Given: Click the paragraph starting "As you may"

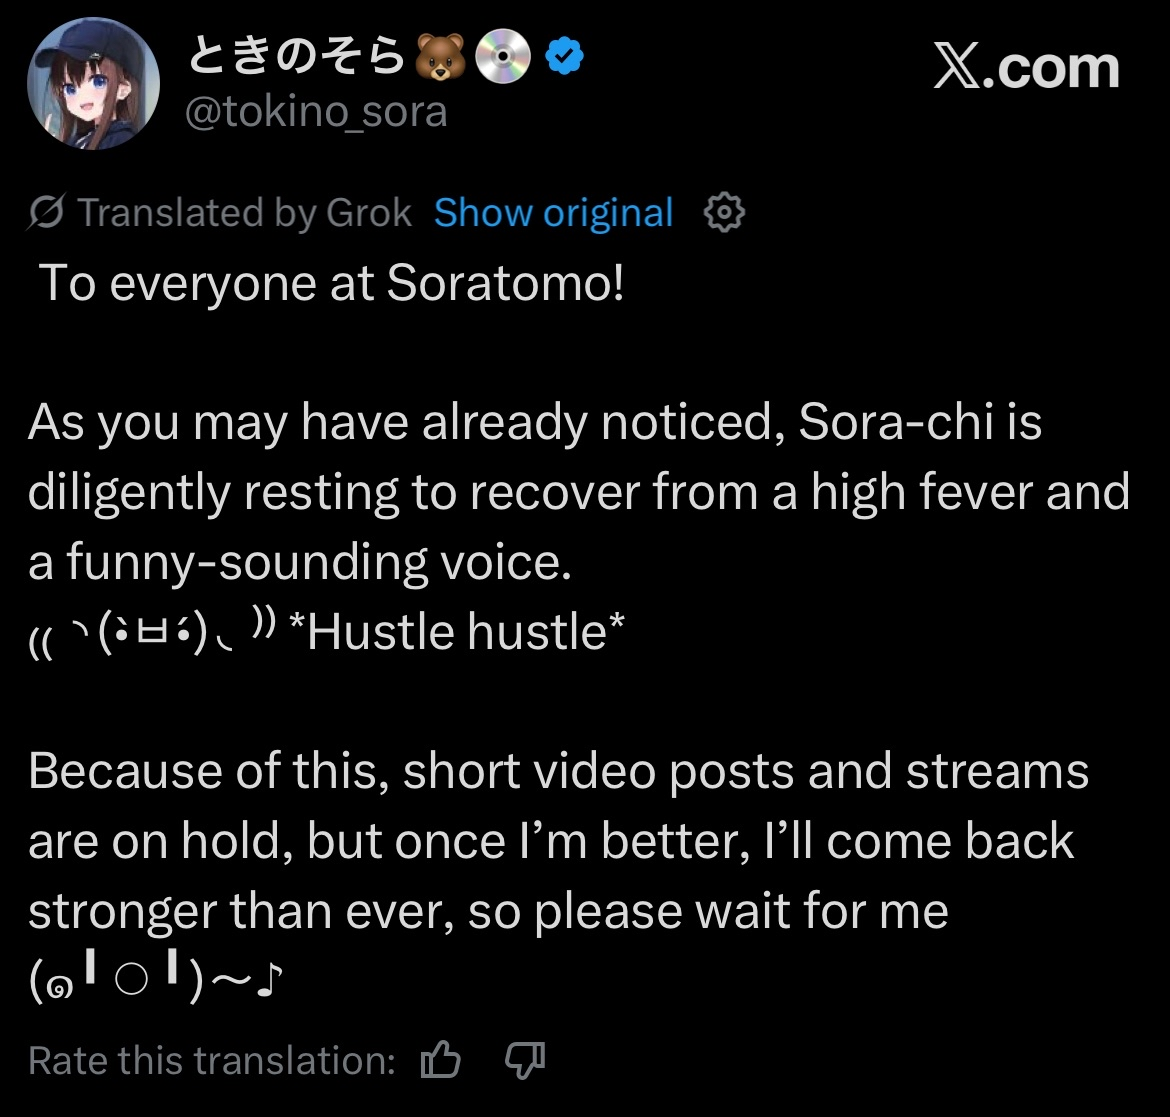Looking at the screenshot, I should 578,492.
